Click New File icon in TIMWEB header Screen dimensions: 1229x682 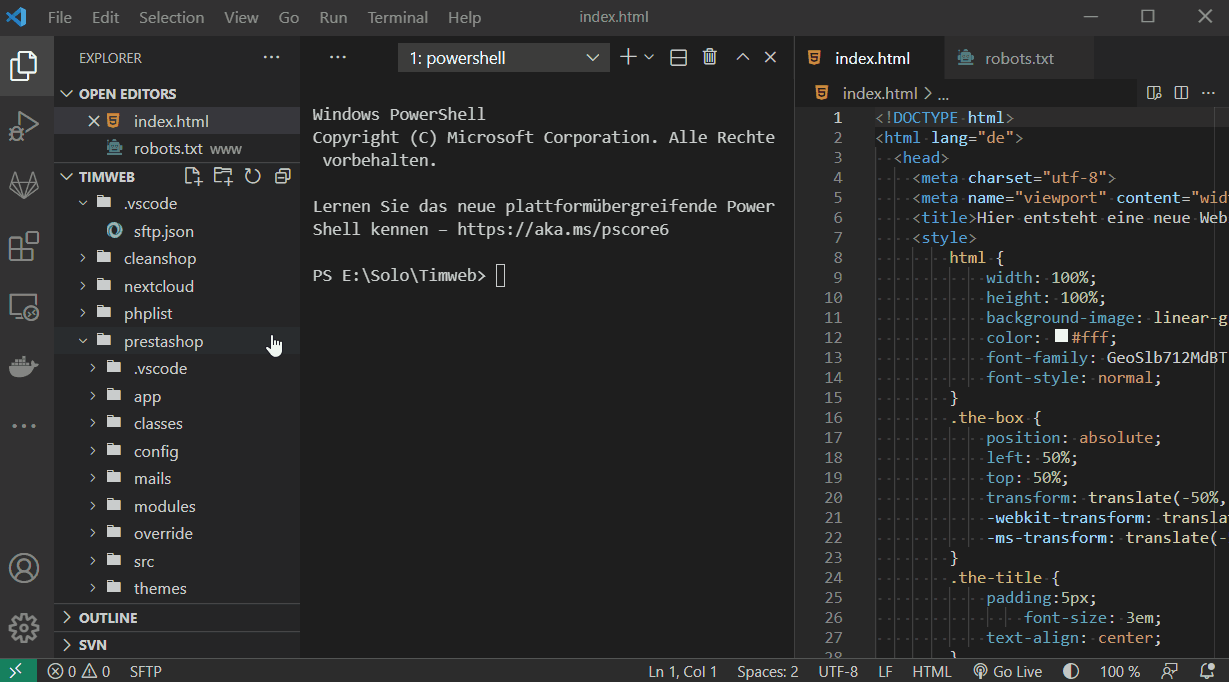click(193, 176)
